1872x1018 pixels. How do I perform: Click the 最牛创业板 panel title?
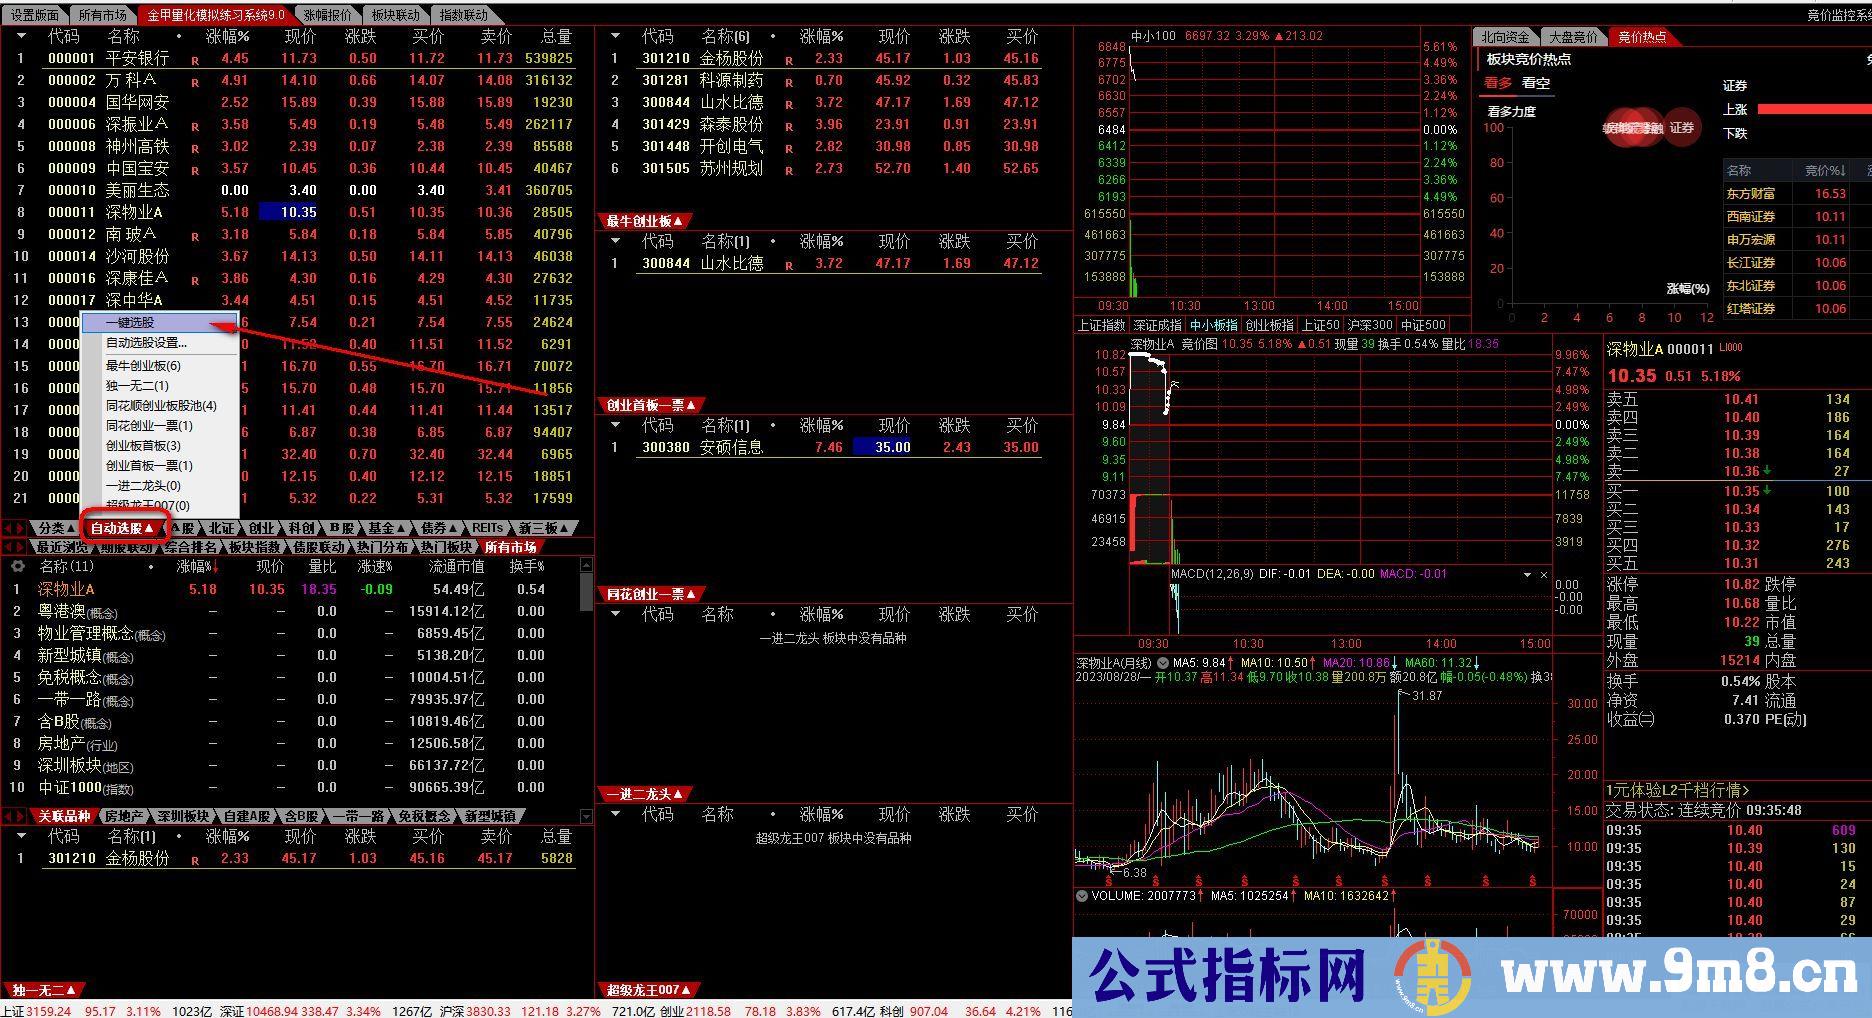[x=643, y=221]
